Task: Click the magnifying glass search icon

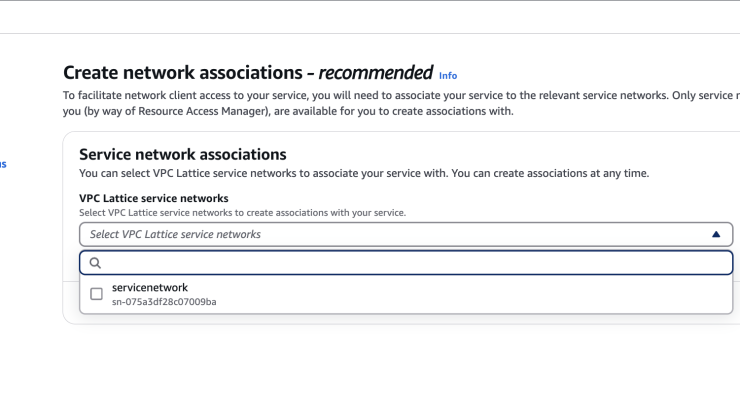Action: (x=95, y=263)
